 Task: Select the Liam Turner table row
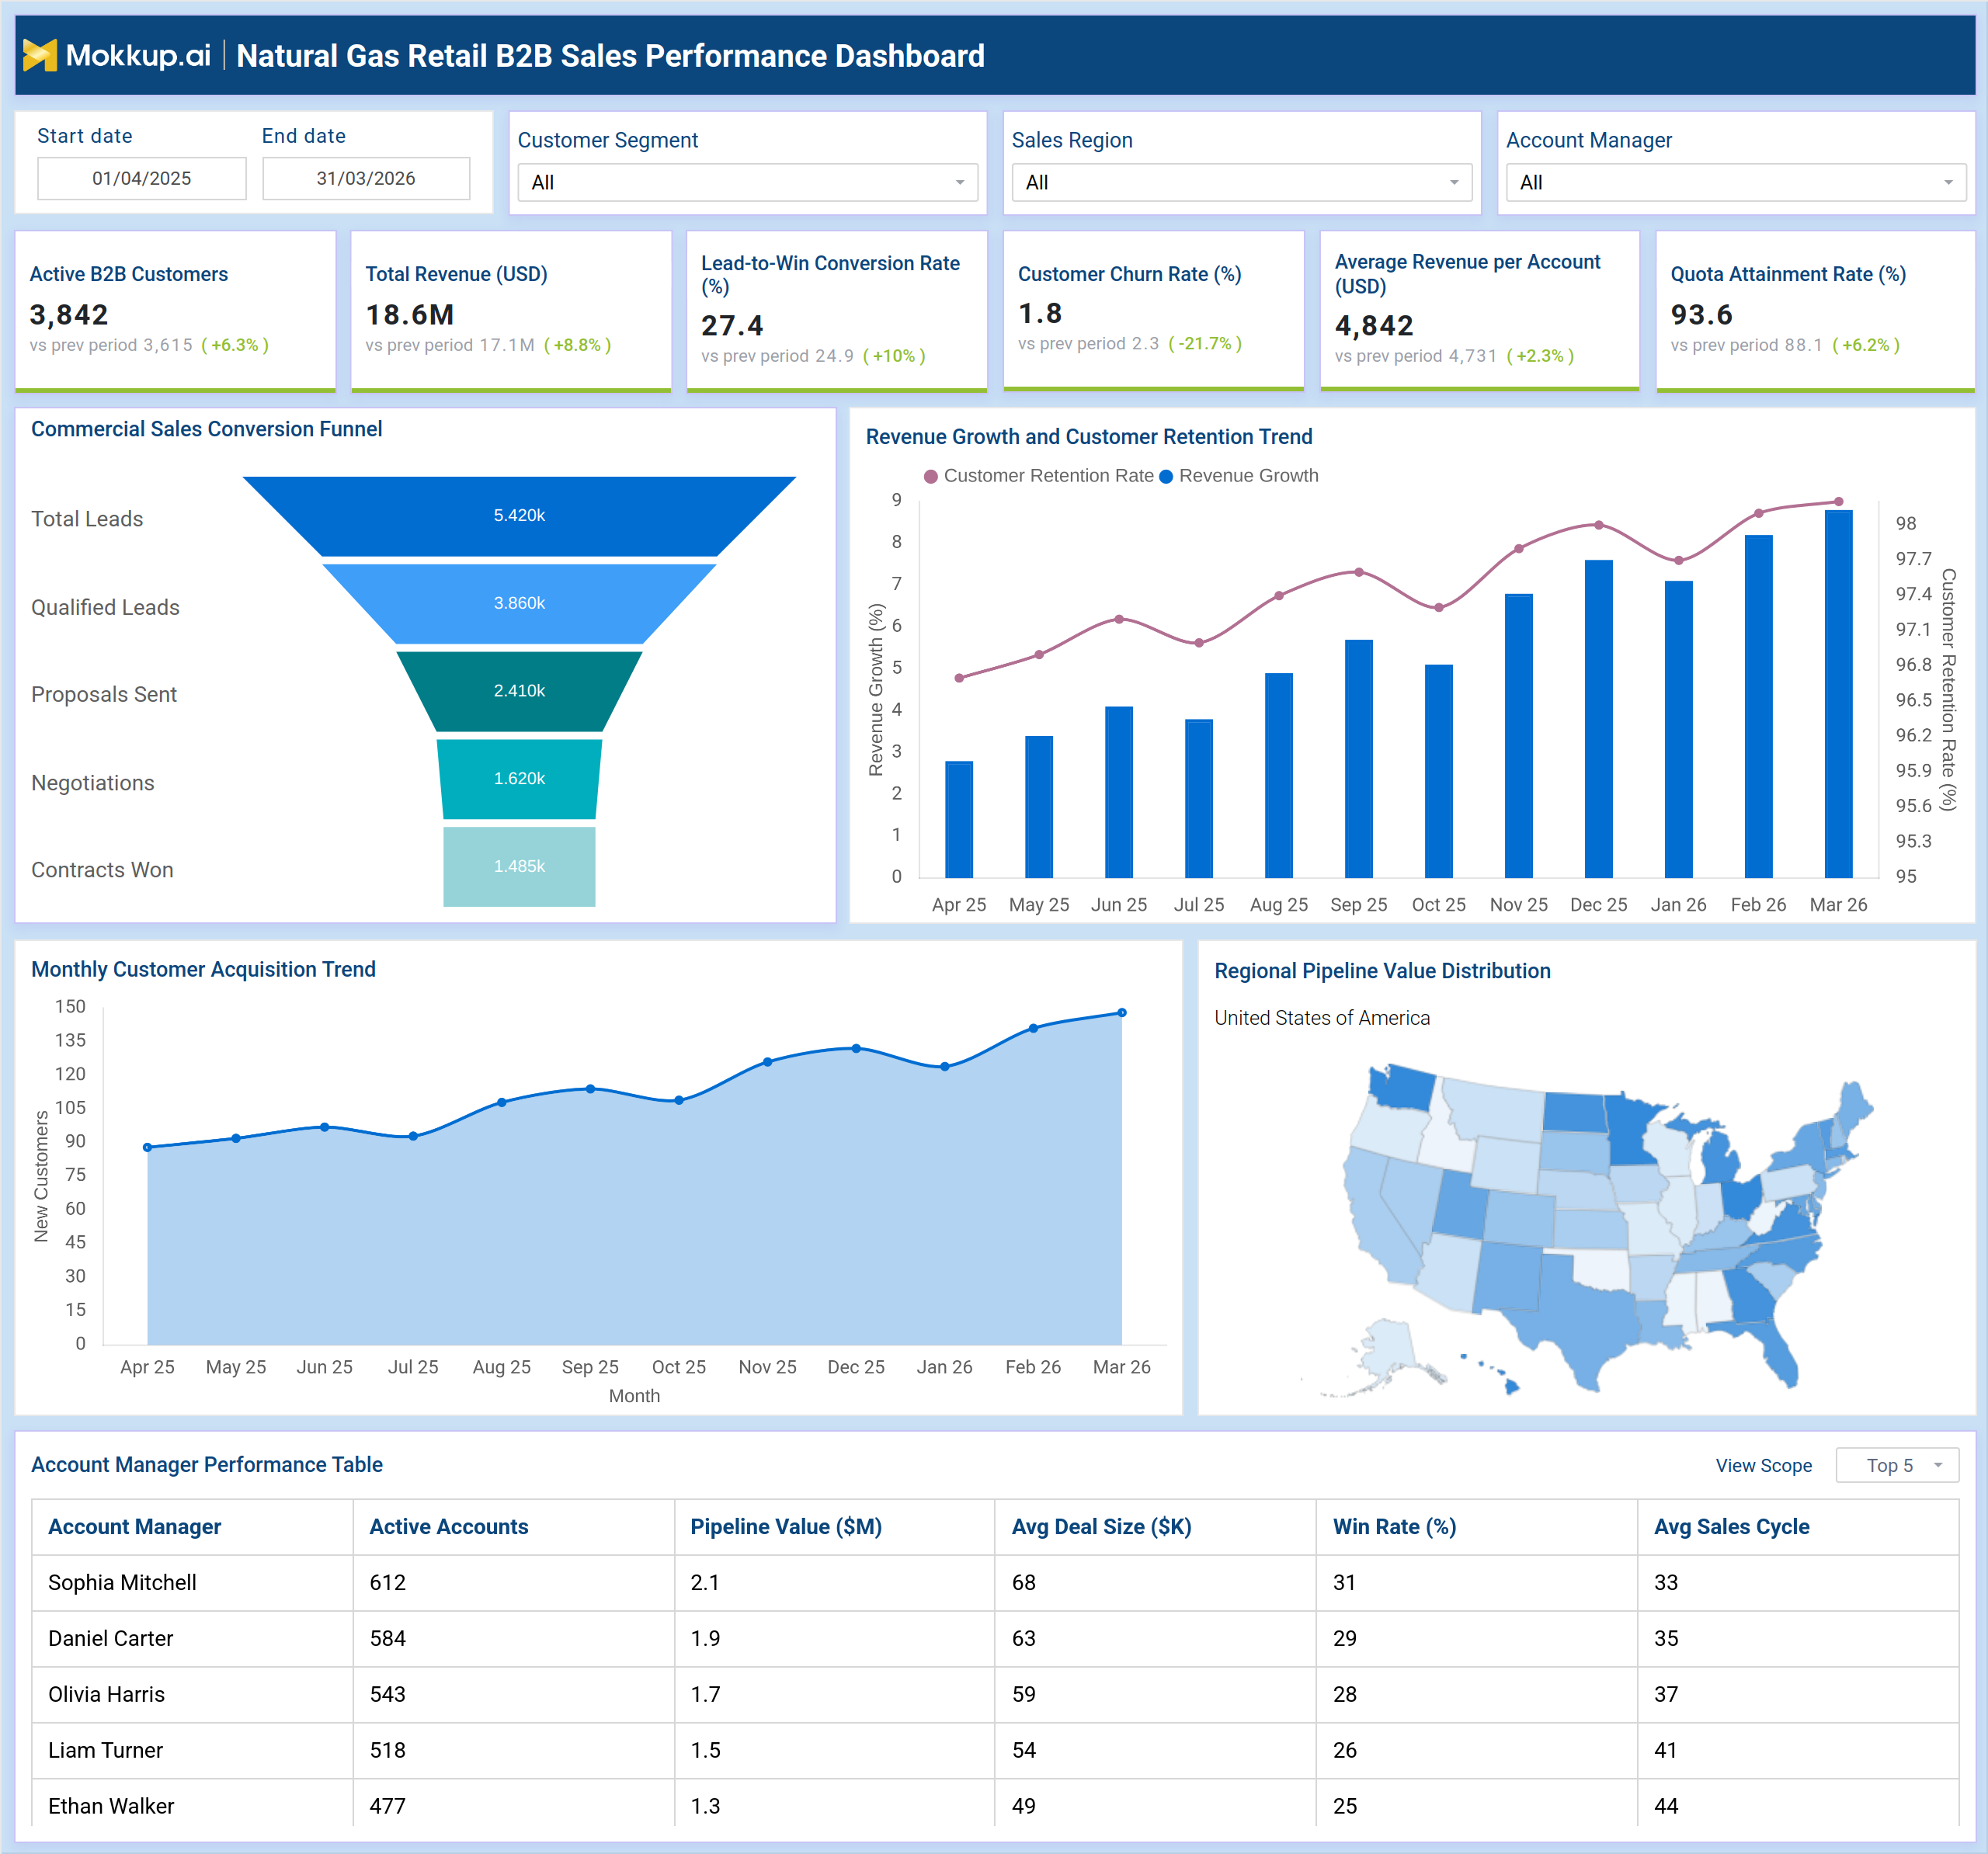click(x=995, y=1751)
